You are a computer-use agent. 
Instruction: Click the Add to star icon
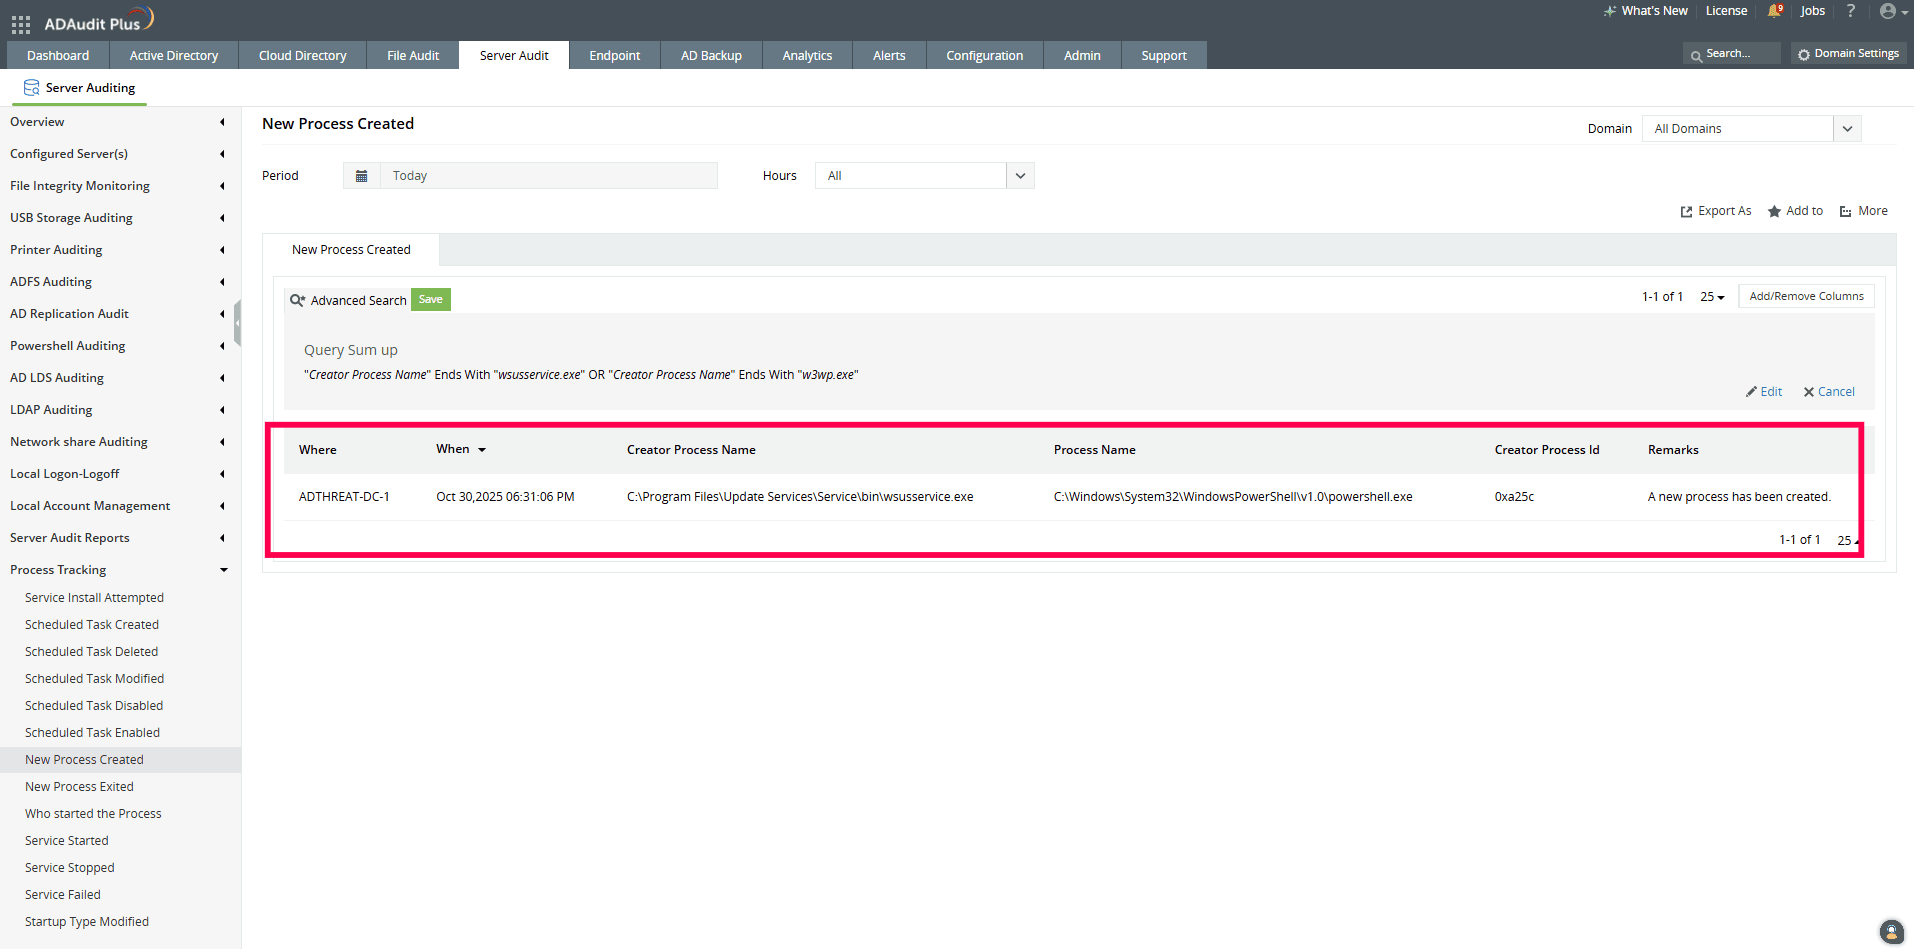click(x=1774, y=212)
